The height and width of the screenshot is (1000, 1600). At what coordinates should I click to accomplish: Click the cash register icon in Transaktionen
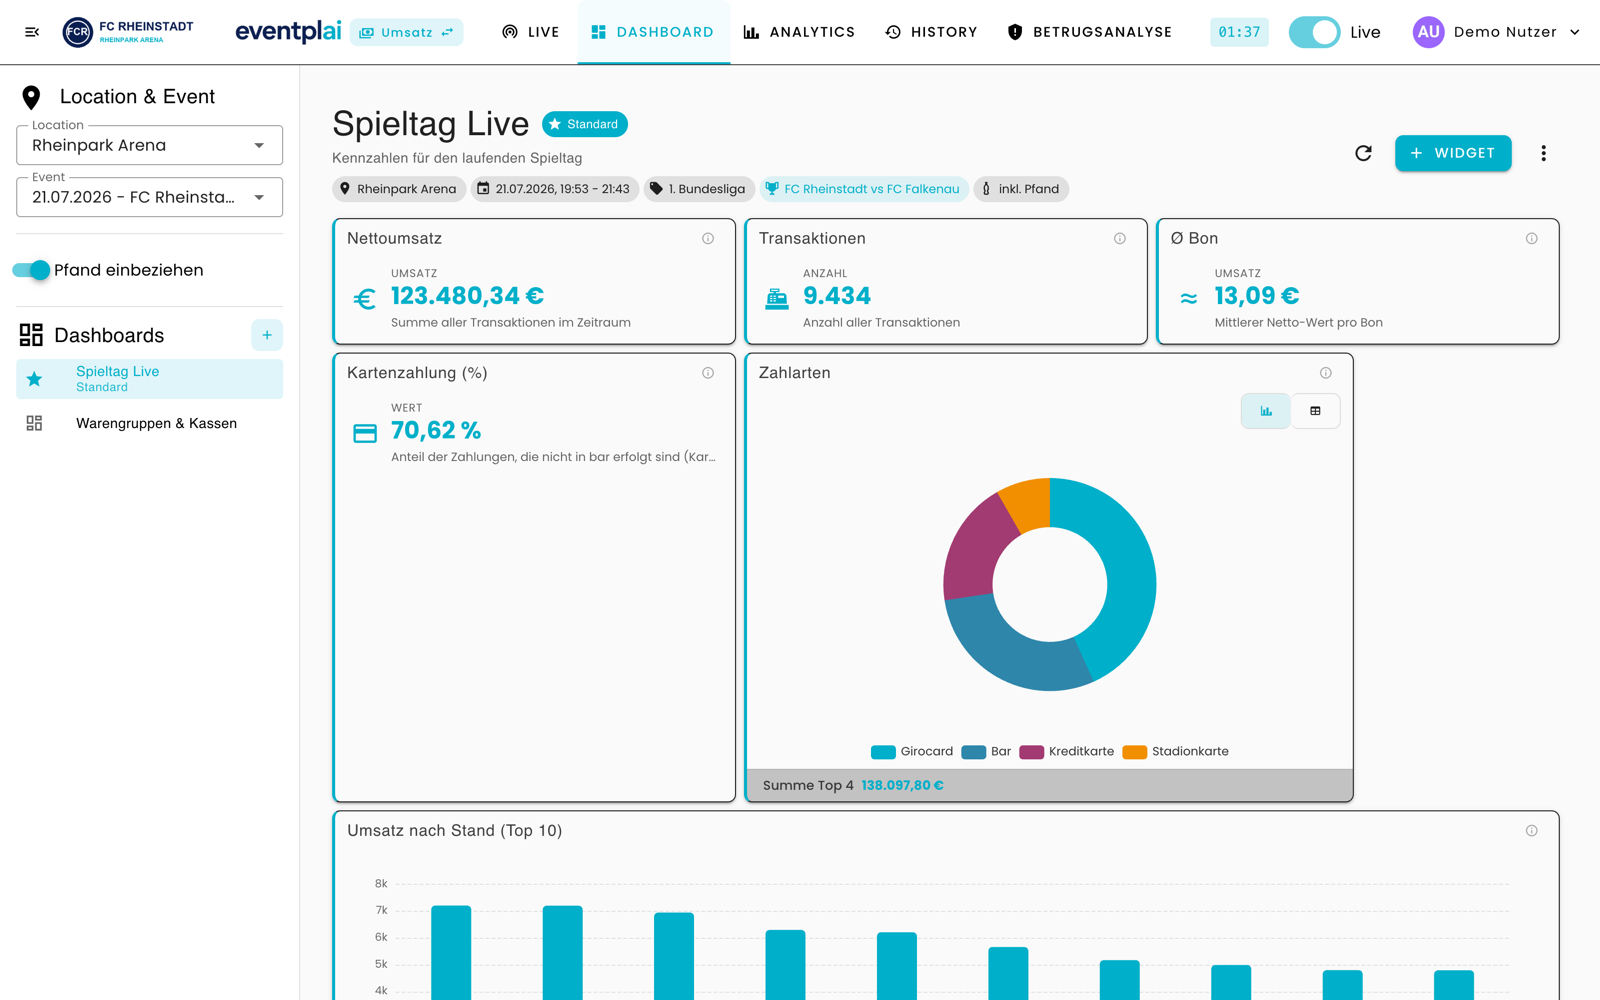click(x=777, y=298)
